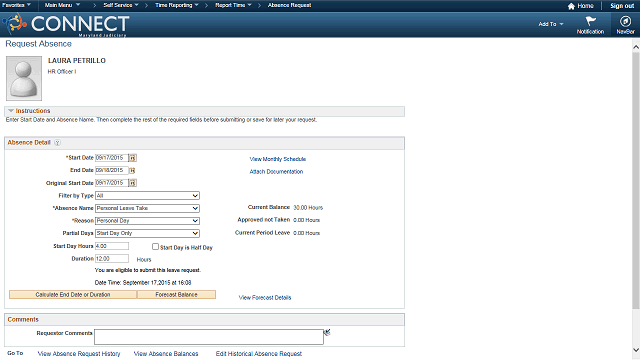Click the vertical scrollbar thumb

(636, 180)
